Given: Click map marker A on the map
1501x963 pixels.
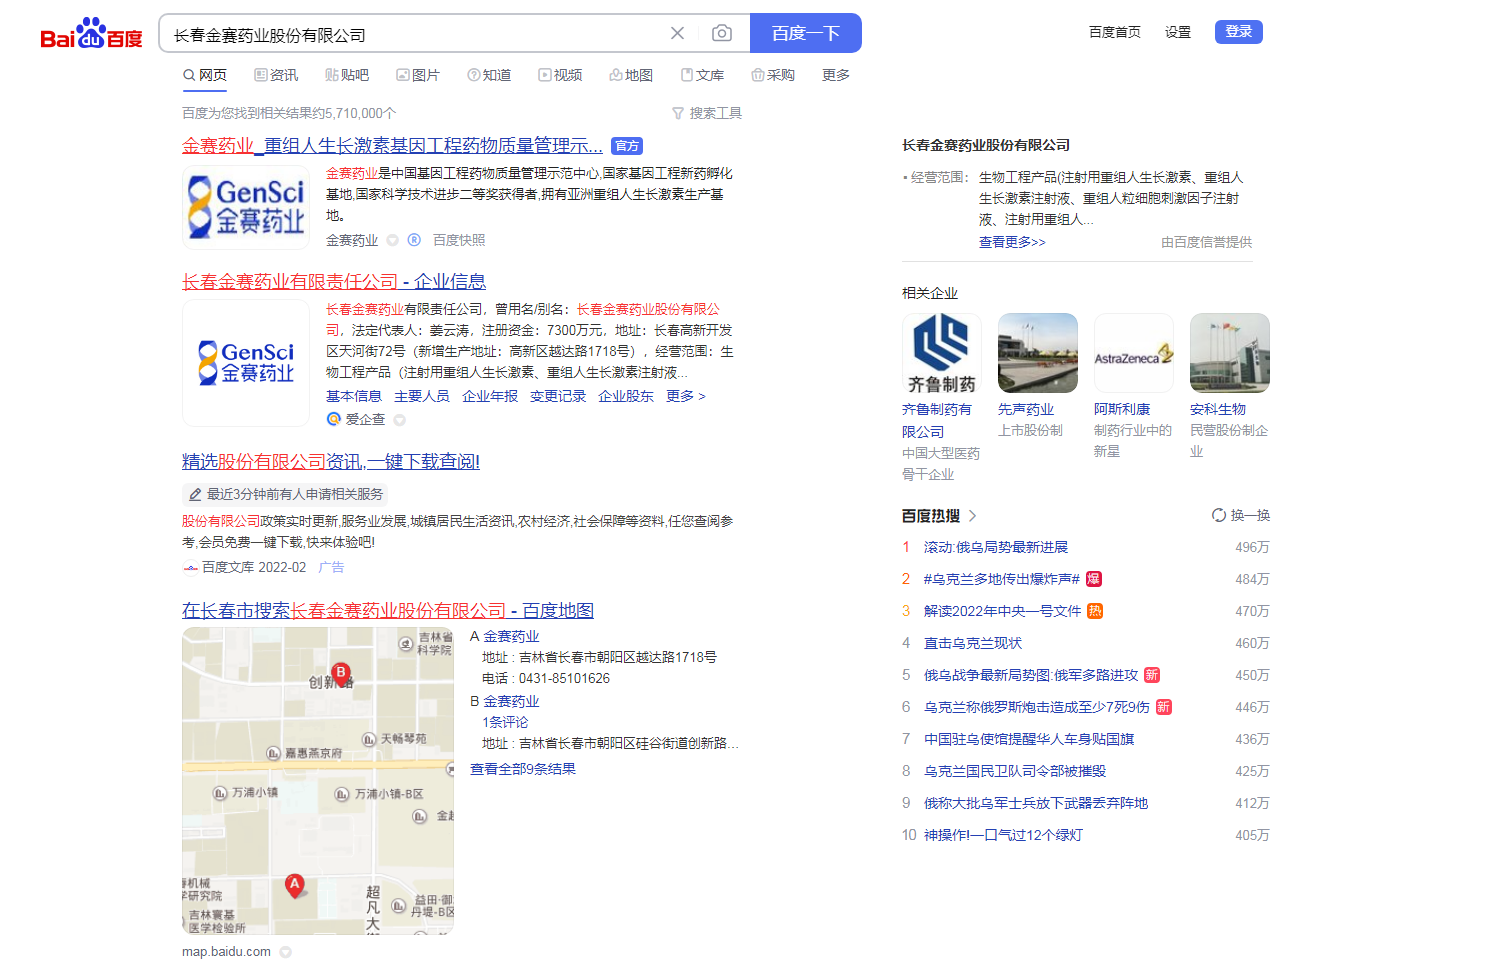Looking at the screenshot, I should (x=294, y=886).
